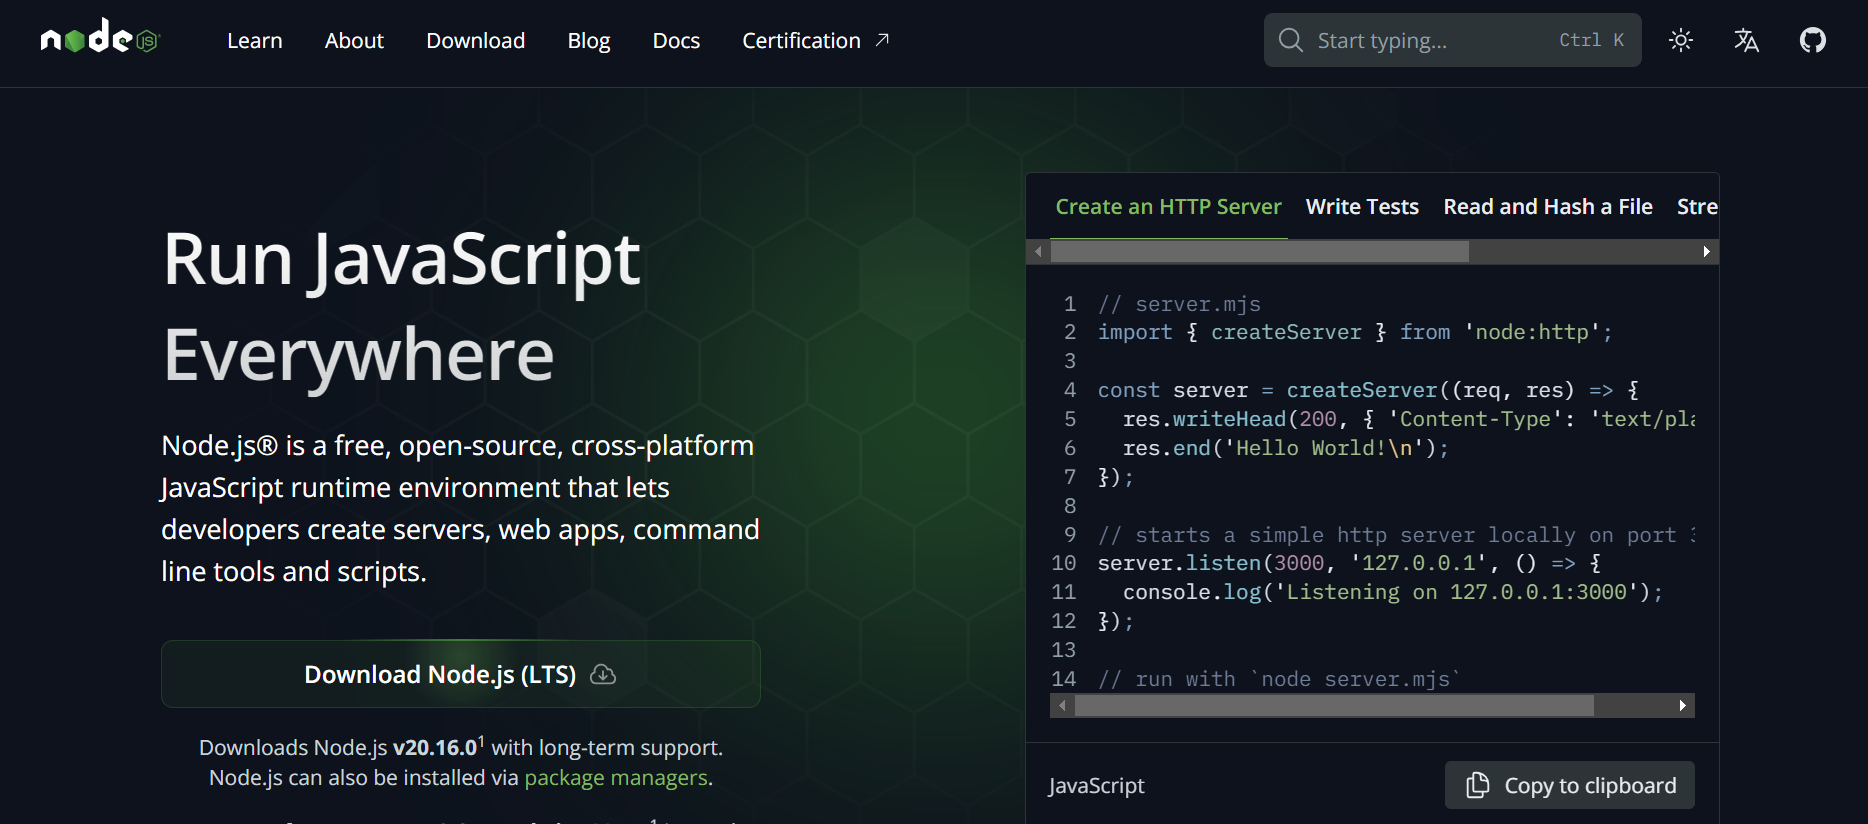The width and height of the screenshot is (1868, 824).
Task: Click the code block horizontal scrollbar thumb
Action: tap(1334, 706)
